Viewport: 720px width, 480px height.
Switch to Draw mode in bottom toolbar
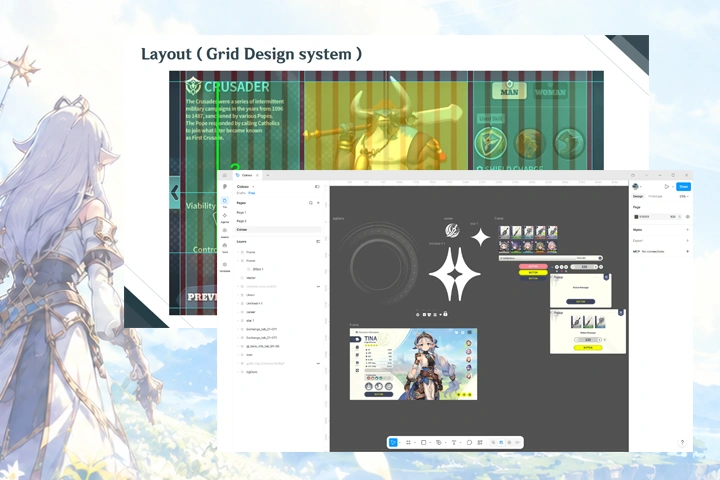[494, 442]
